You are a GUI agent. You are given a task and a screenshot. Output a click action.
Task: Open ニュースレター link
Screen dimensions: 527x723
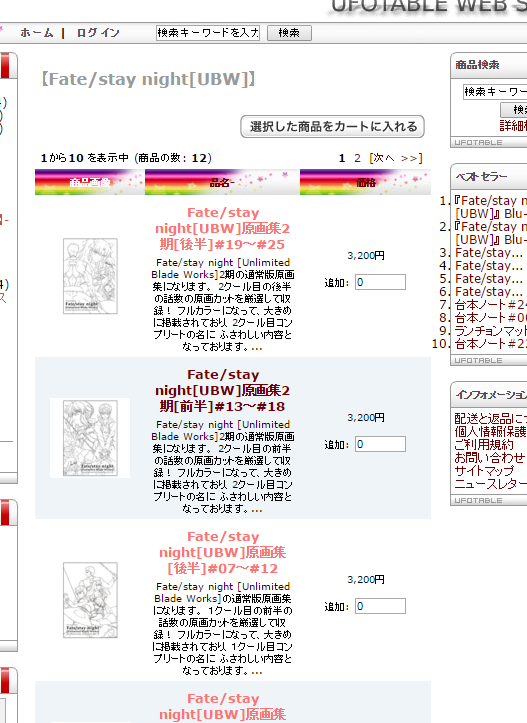tap(491, 483)
